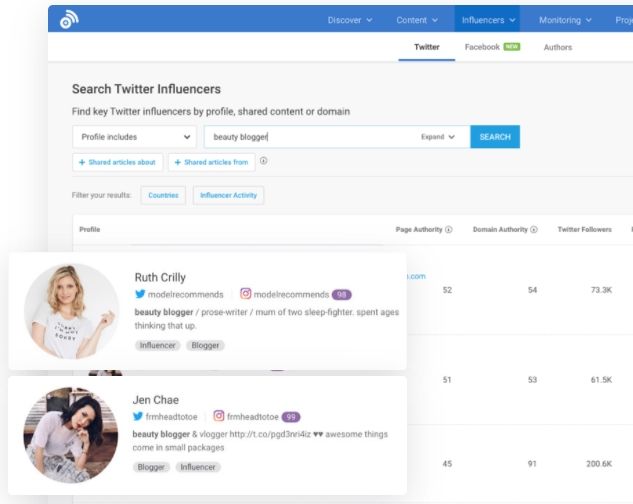Click the Twitter Followers column header
Image resolution: width=633 pixels, height=504 pixels.
coord(585,229)
